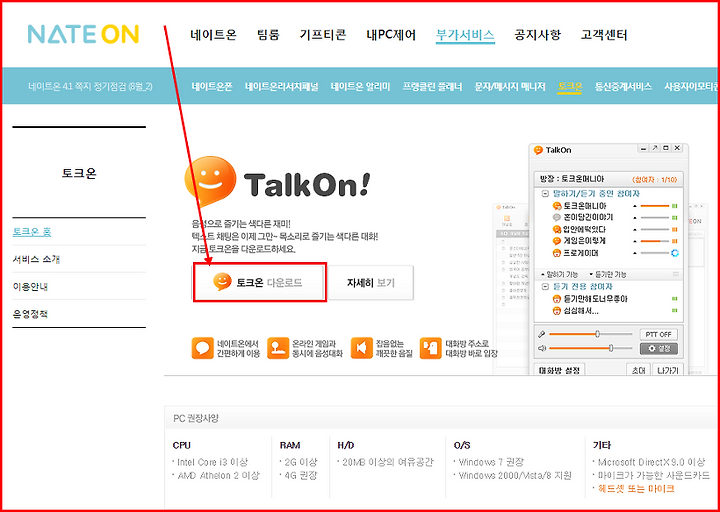
Task: Select the 토크온 submenu tab
Action: 570,86
